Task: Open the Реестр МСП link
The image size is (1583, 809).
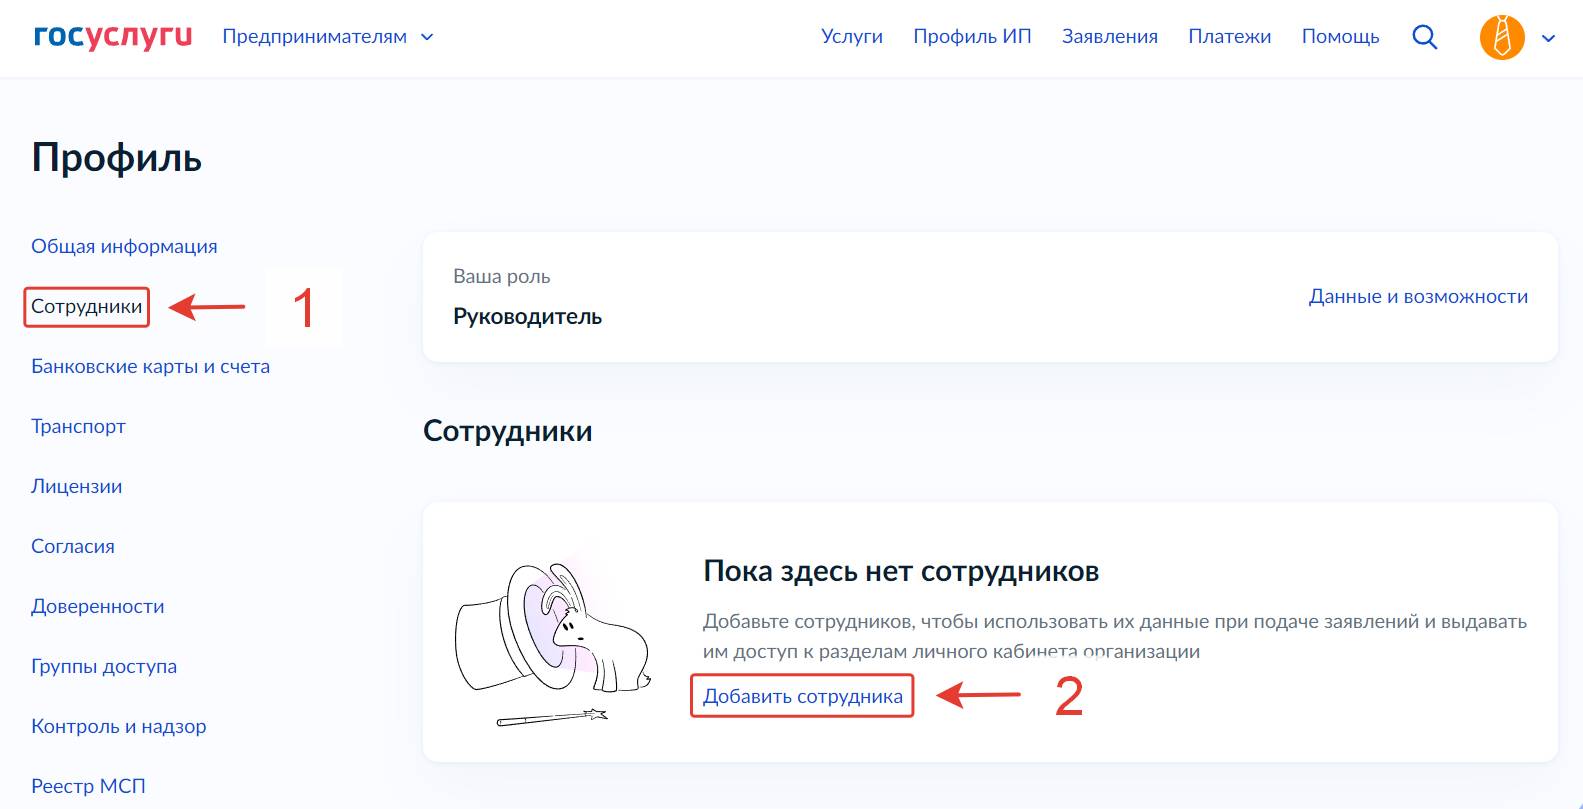Action: pyautogui.click(x=88, y=786)
